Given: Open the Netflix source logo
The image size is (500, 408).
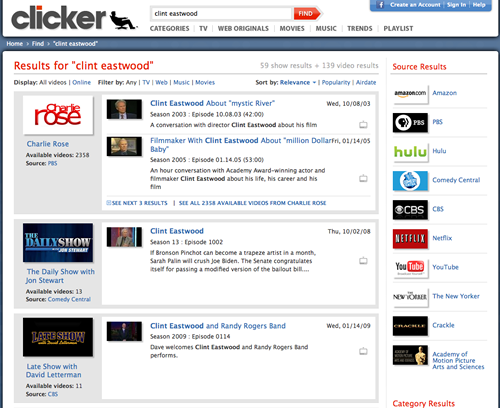Looking at the screenshot, I should (410, 239).
